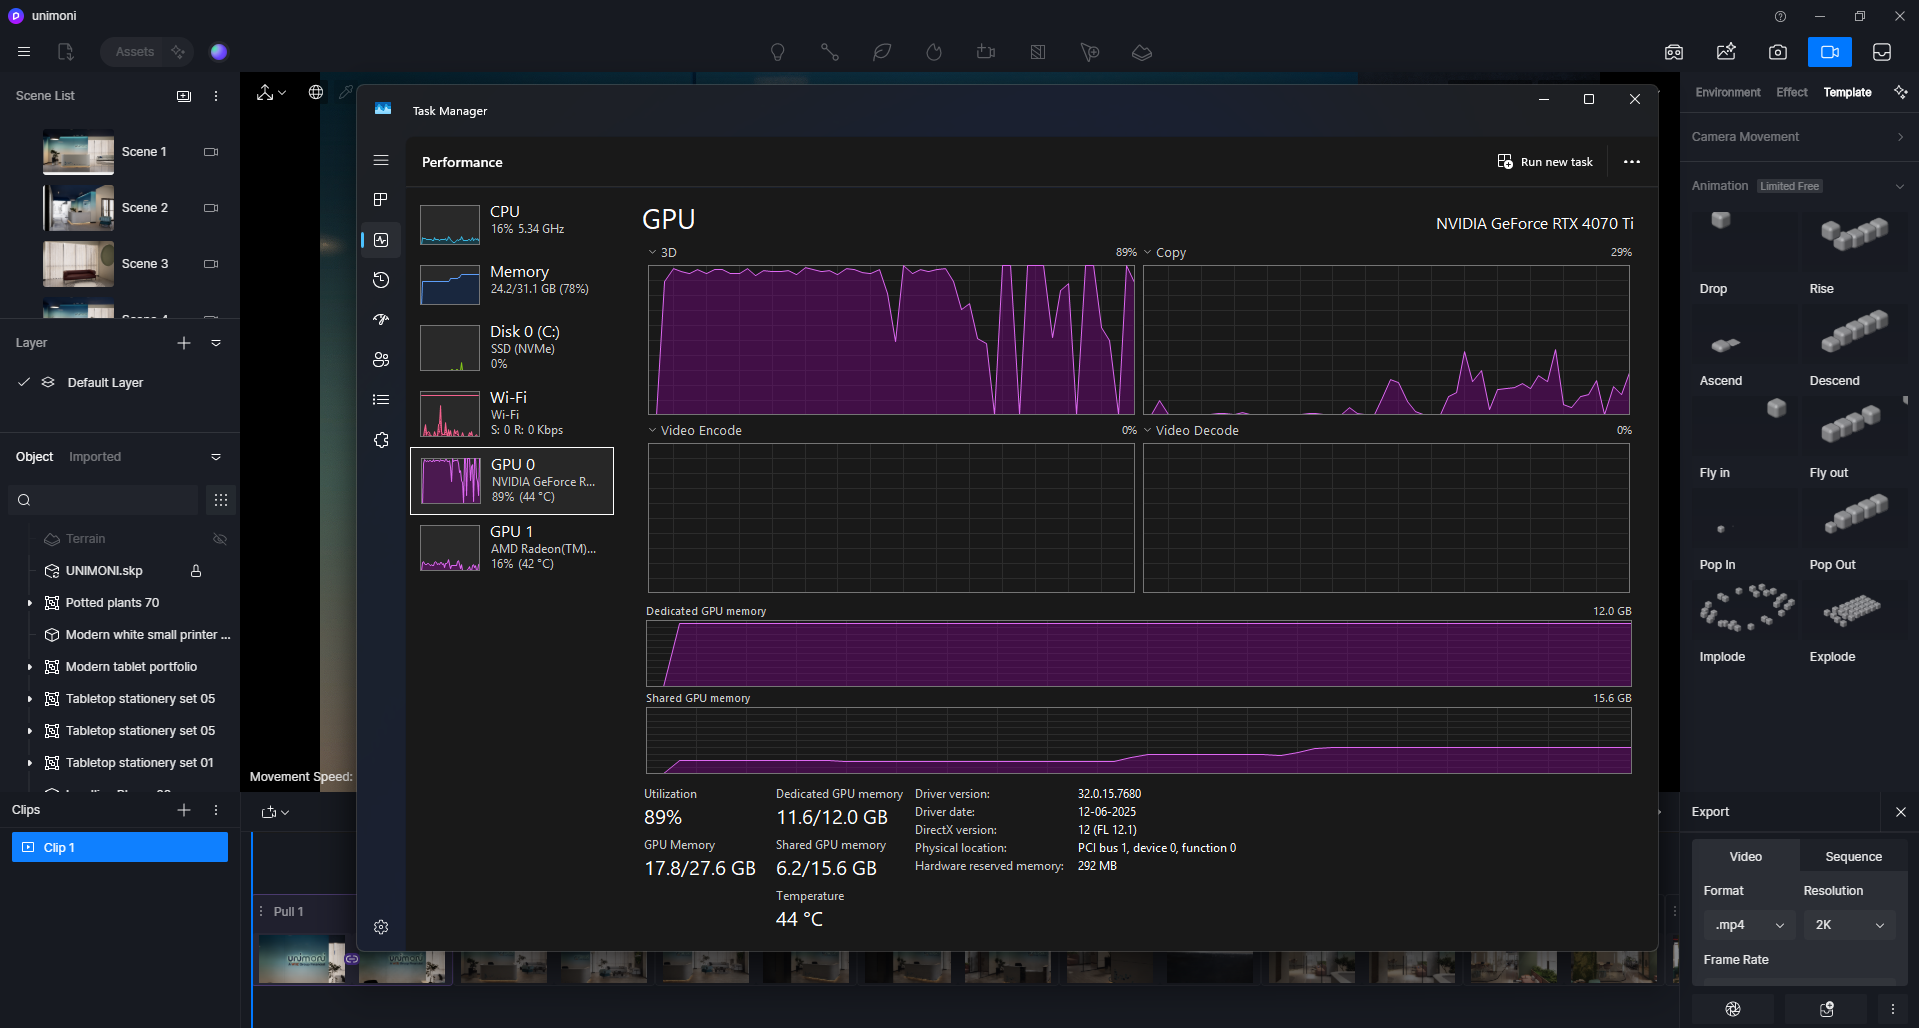Image resolution: width=1919 pixels, height=1028 pixels.
Task: Expand the Potted plants 70 tree item
Action: tap(30, 603)
